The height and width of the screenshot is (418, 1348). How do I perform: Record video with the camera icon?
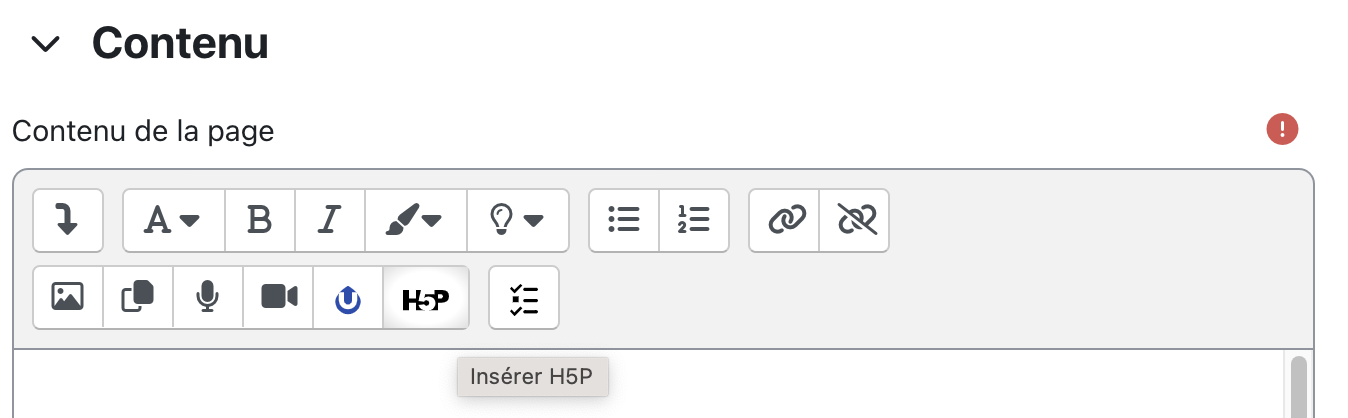(278, 297)
